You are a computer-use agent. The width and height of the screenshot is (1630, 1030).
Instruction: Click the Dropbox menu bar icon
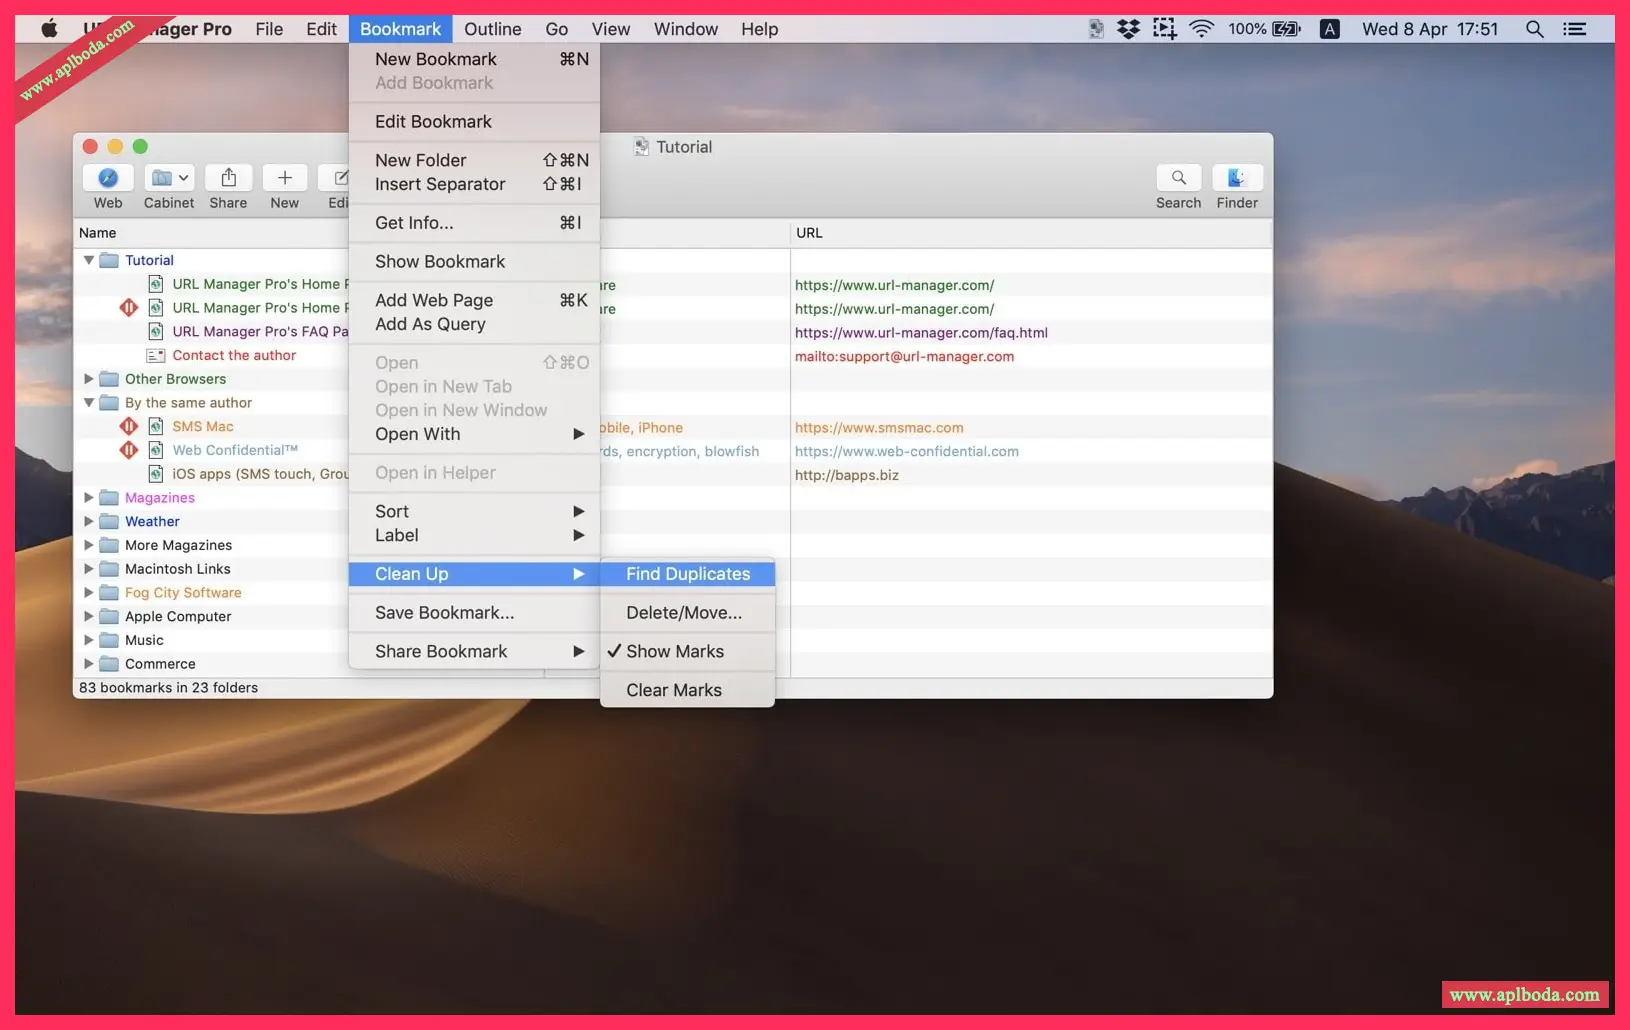[x=1128, y=29]
